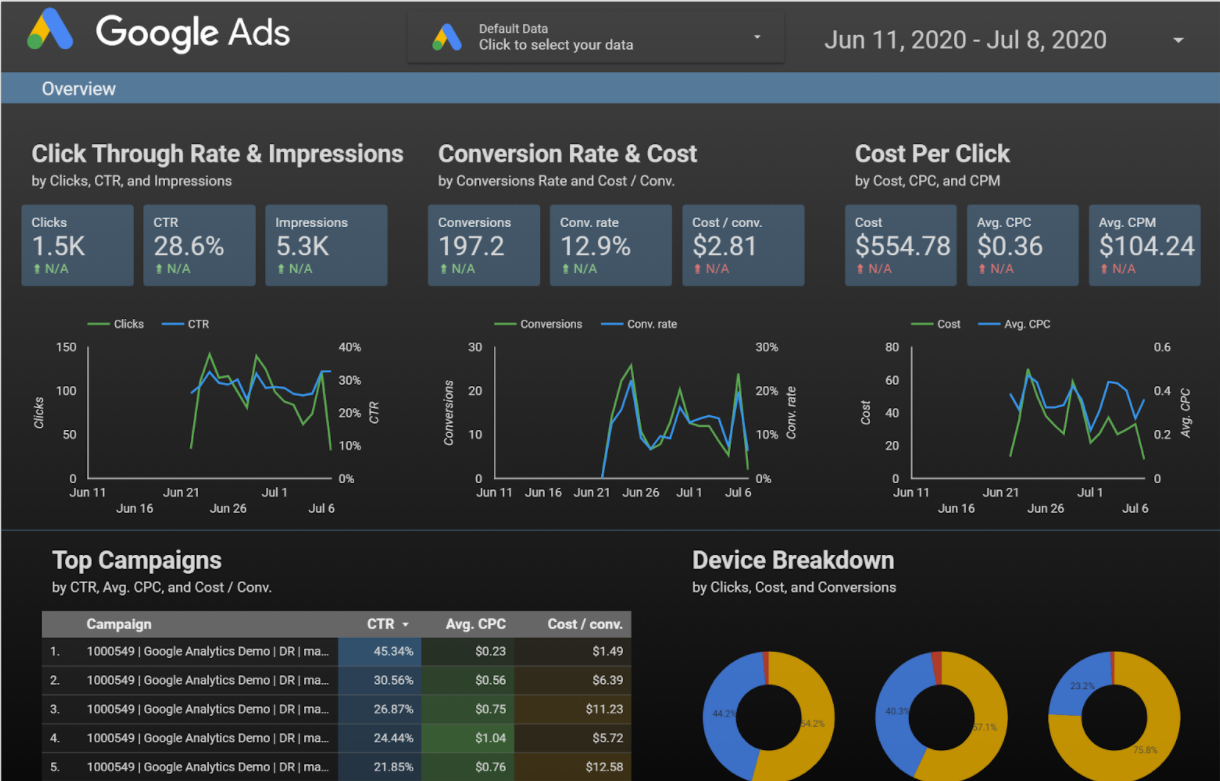
Task: Click the Conv. rate legend entry
Action: (x=639, y=324)
